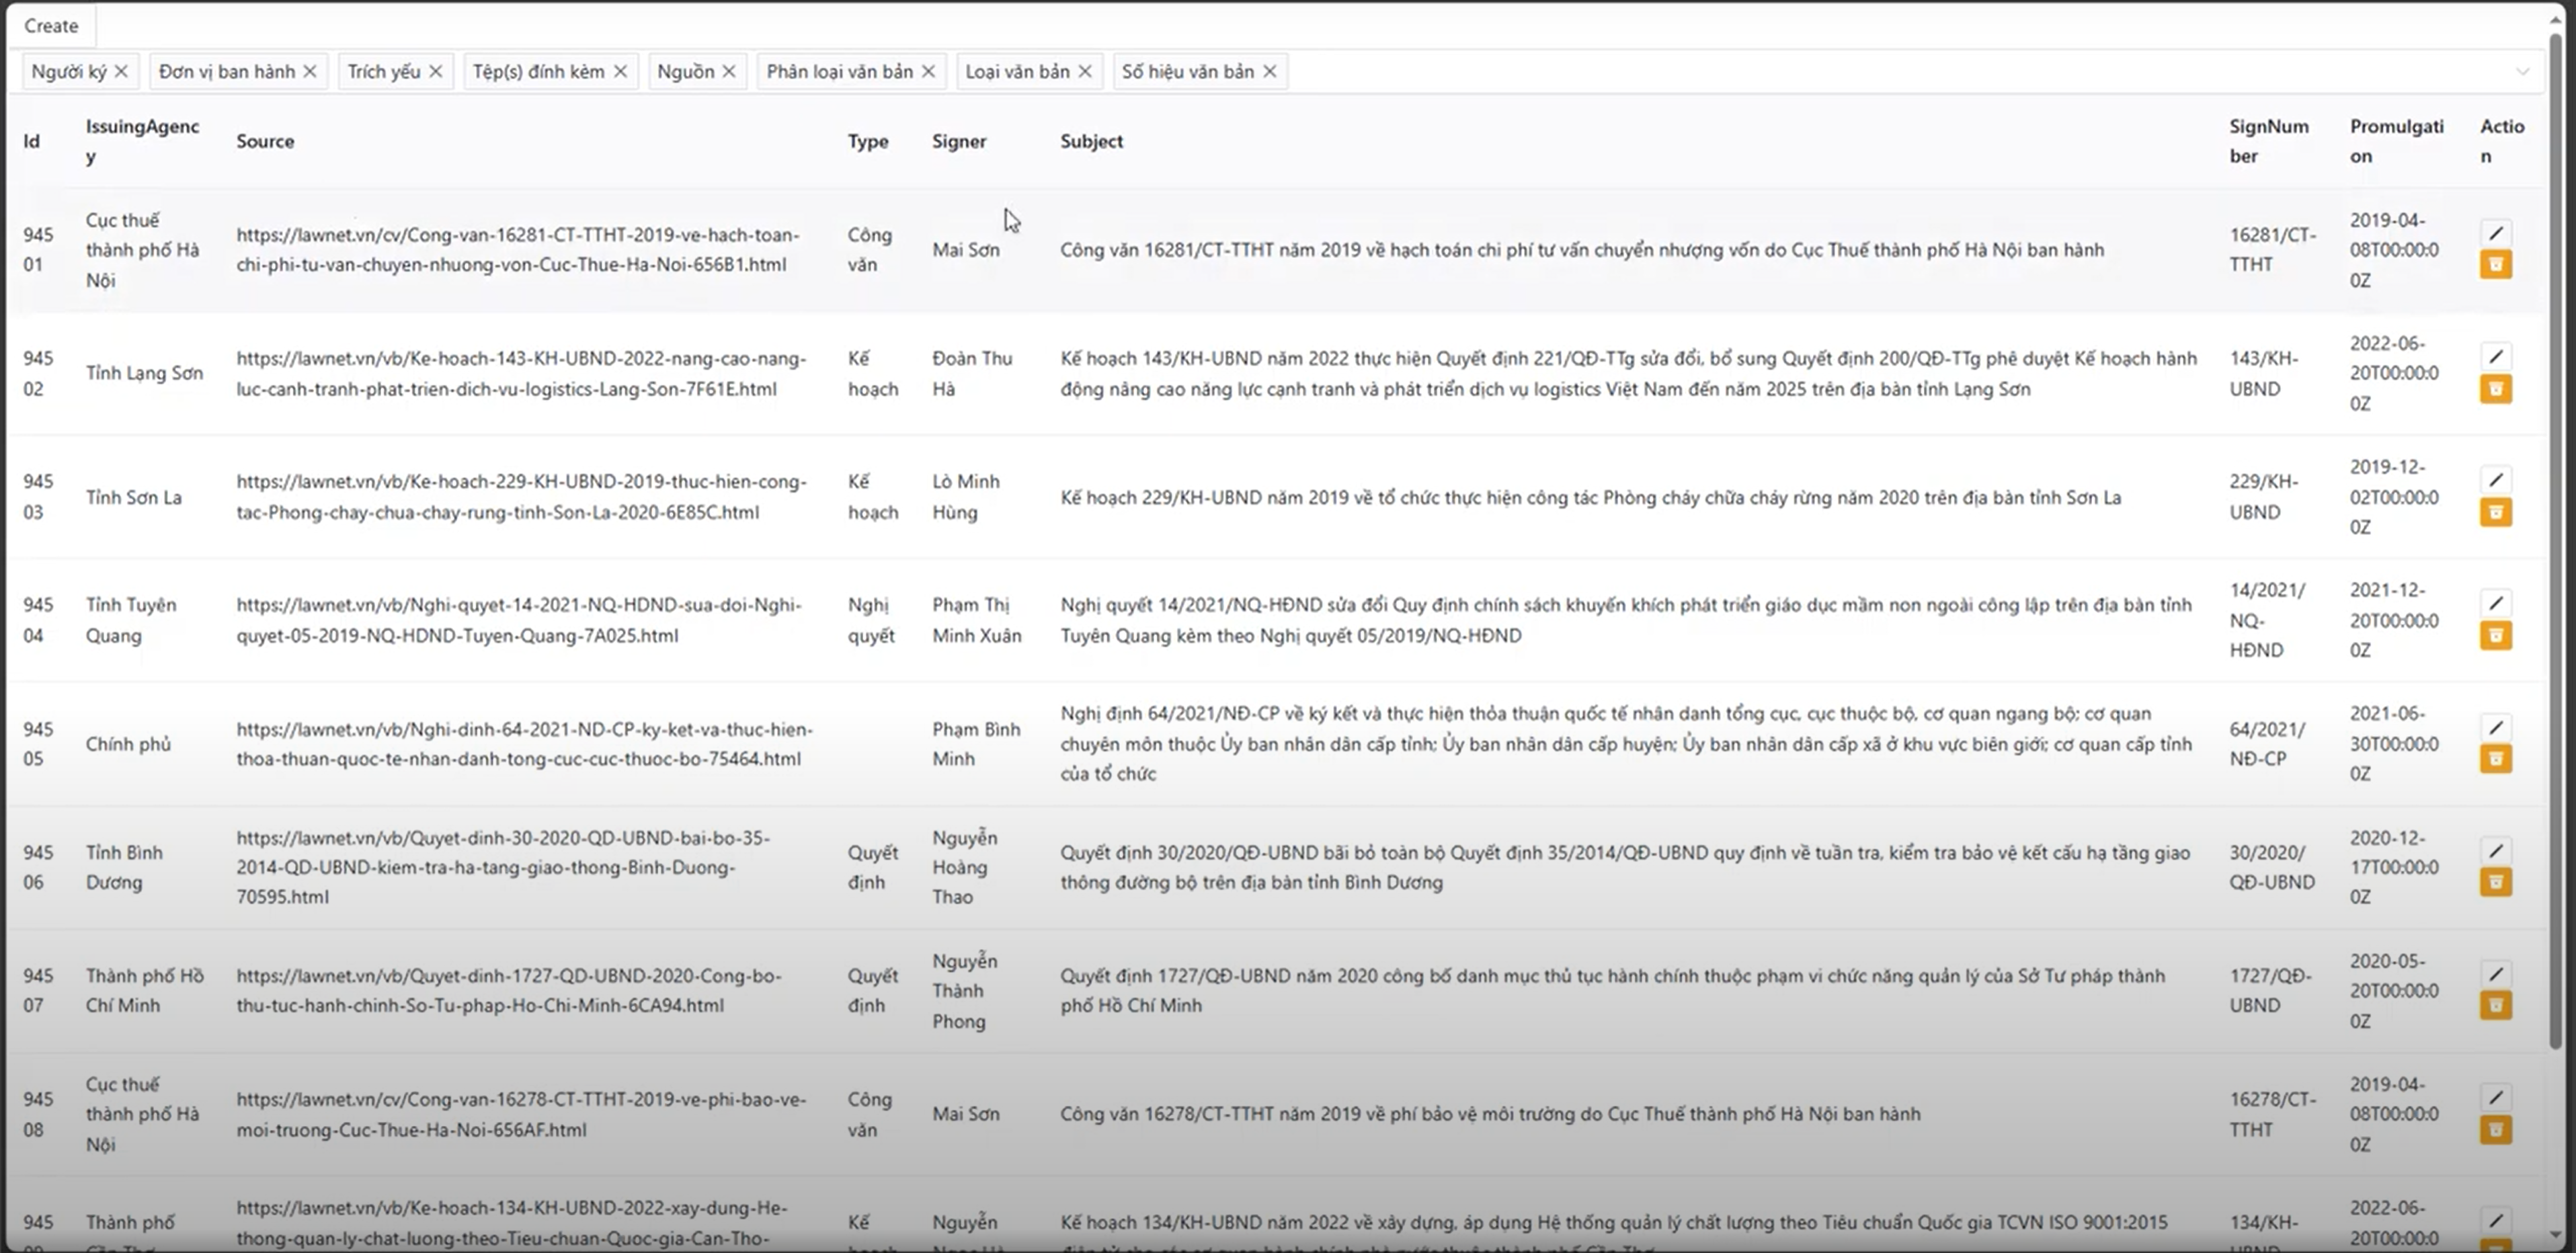Remove the Trích yếu tag
Image resolution: width=2576 pixels, height=1253 pixels.
[436, 71]
